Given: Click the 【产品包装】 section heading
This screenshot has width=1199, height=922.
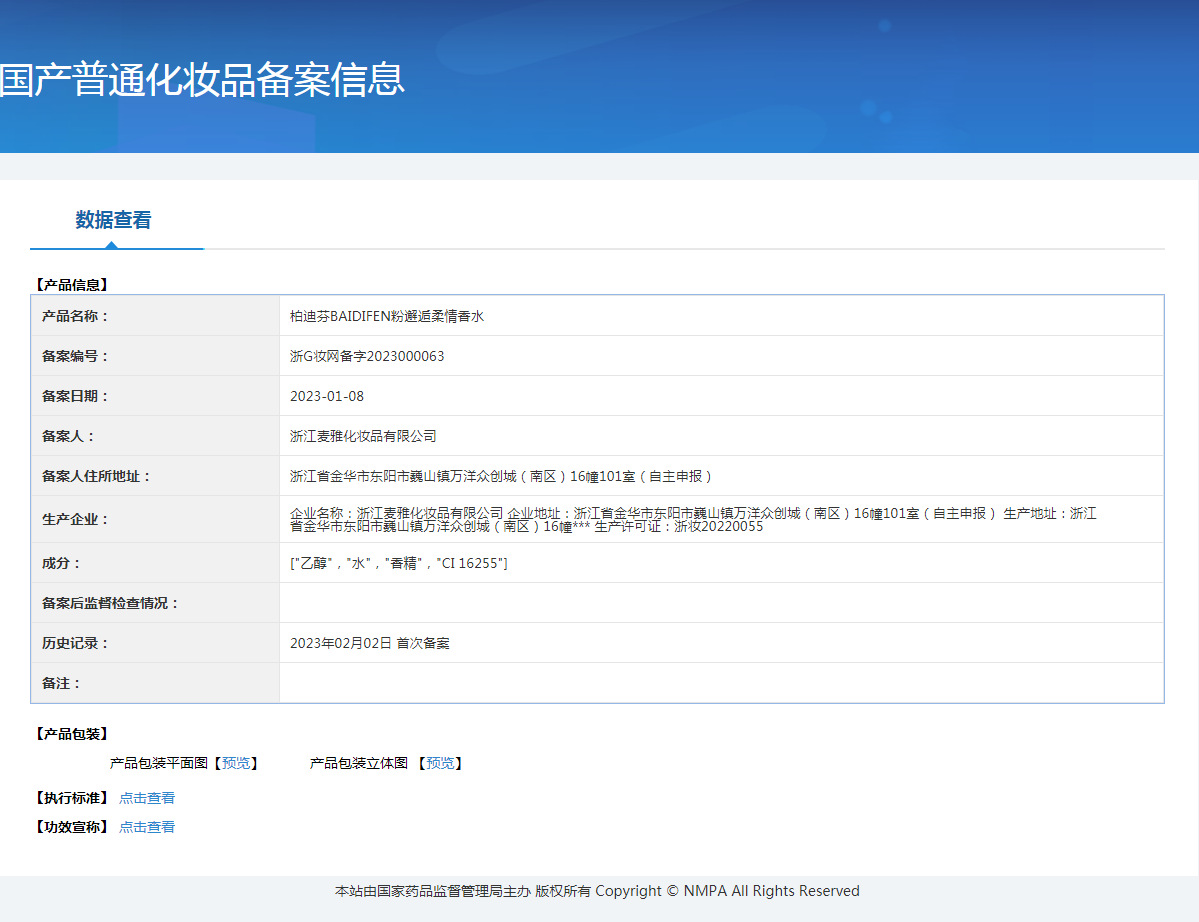Looking at the screenshot, I should [72, 734].
